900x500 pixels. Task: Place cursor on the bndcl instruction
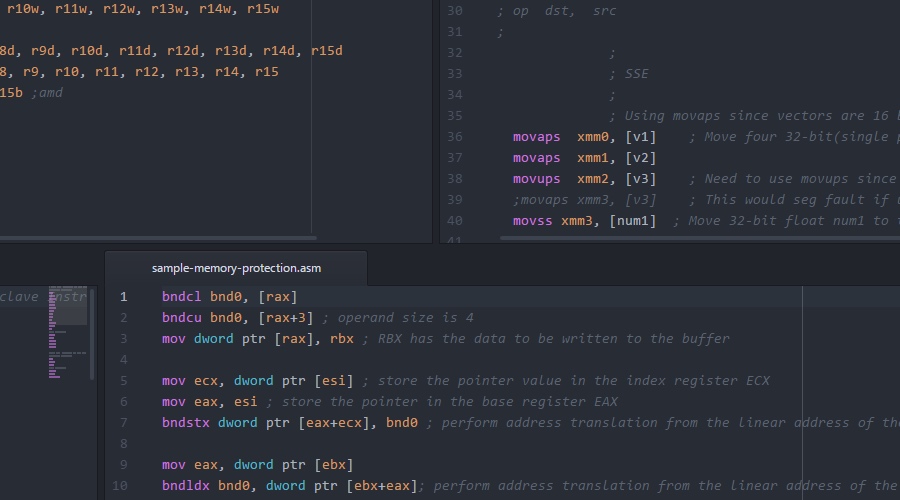(182, 297)
